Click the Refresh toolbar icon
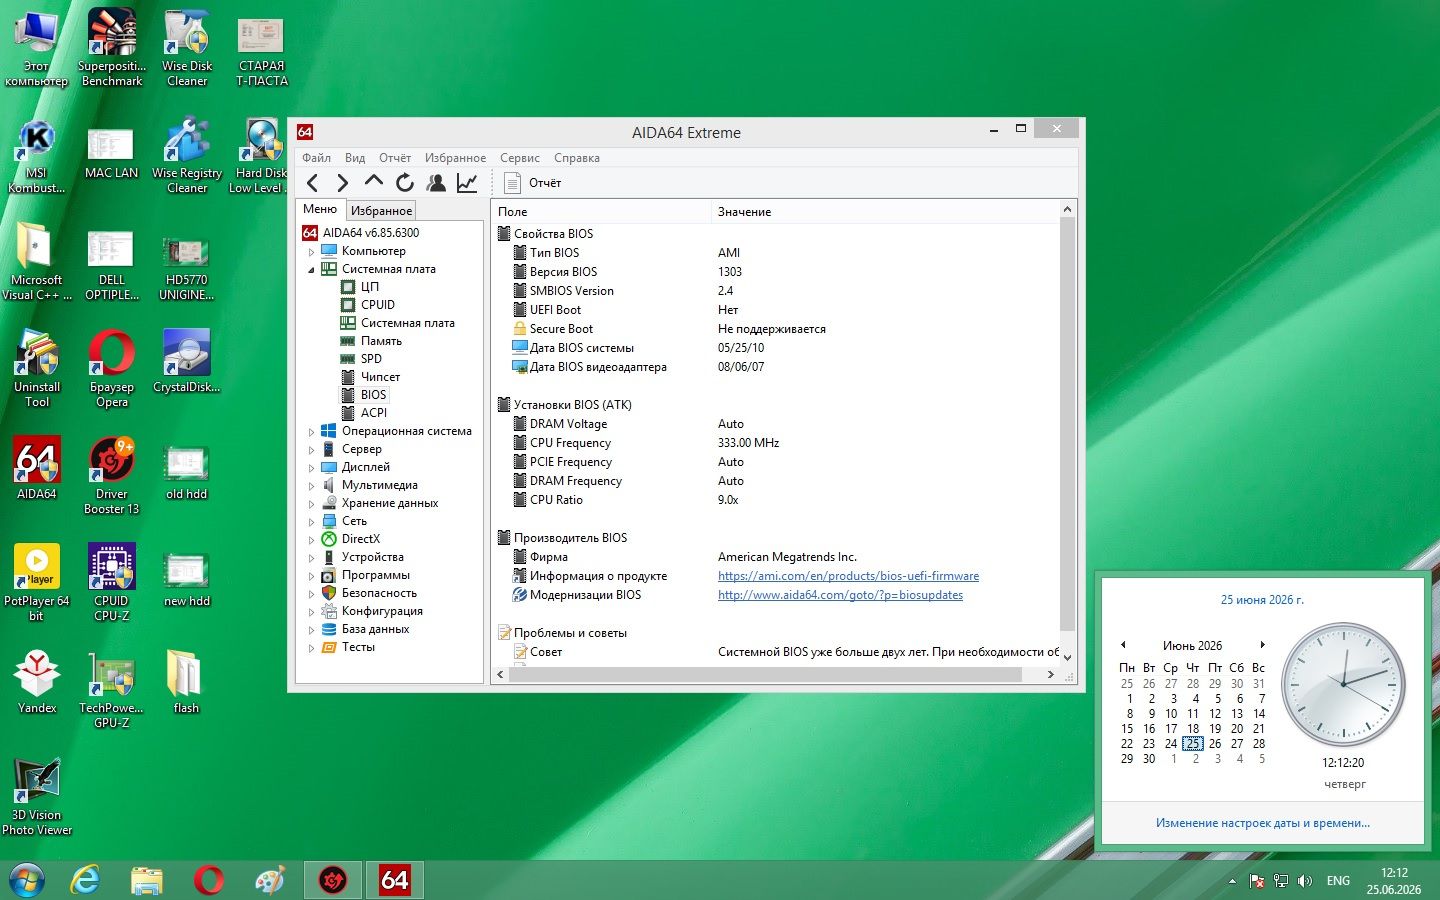The height and width of the screenshot is (900, 1440). [x=404, y=182]
